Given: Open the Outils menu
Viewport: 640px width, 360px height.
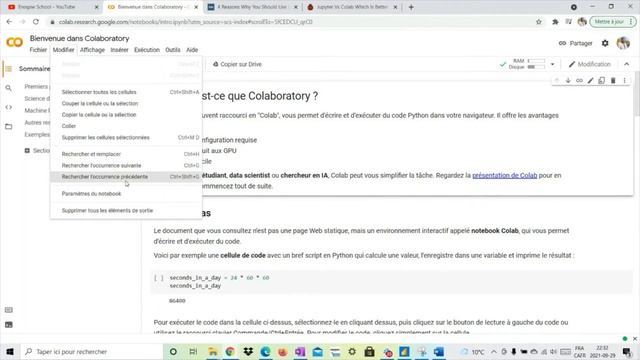Looking at the screenshot, I should click(173, 50).
